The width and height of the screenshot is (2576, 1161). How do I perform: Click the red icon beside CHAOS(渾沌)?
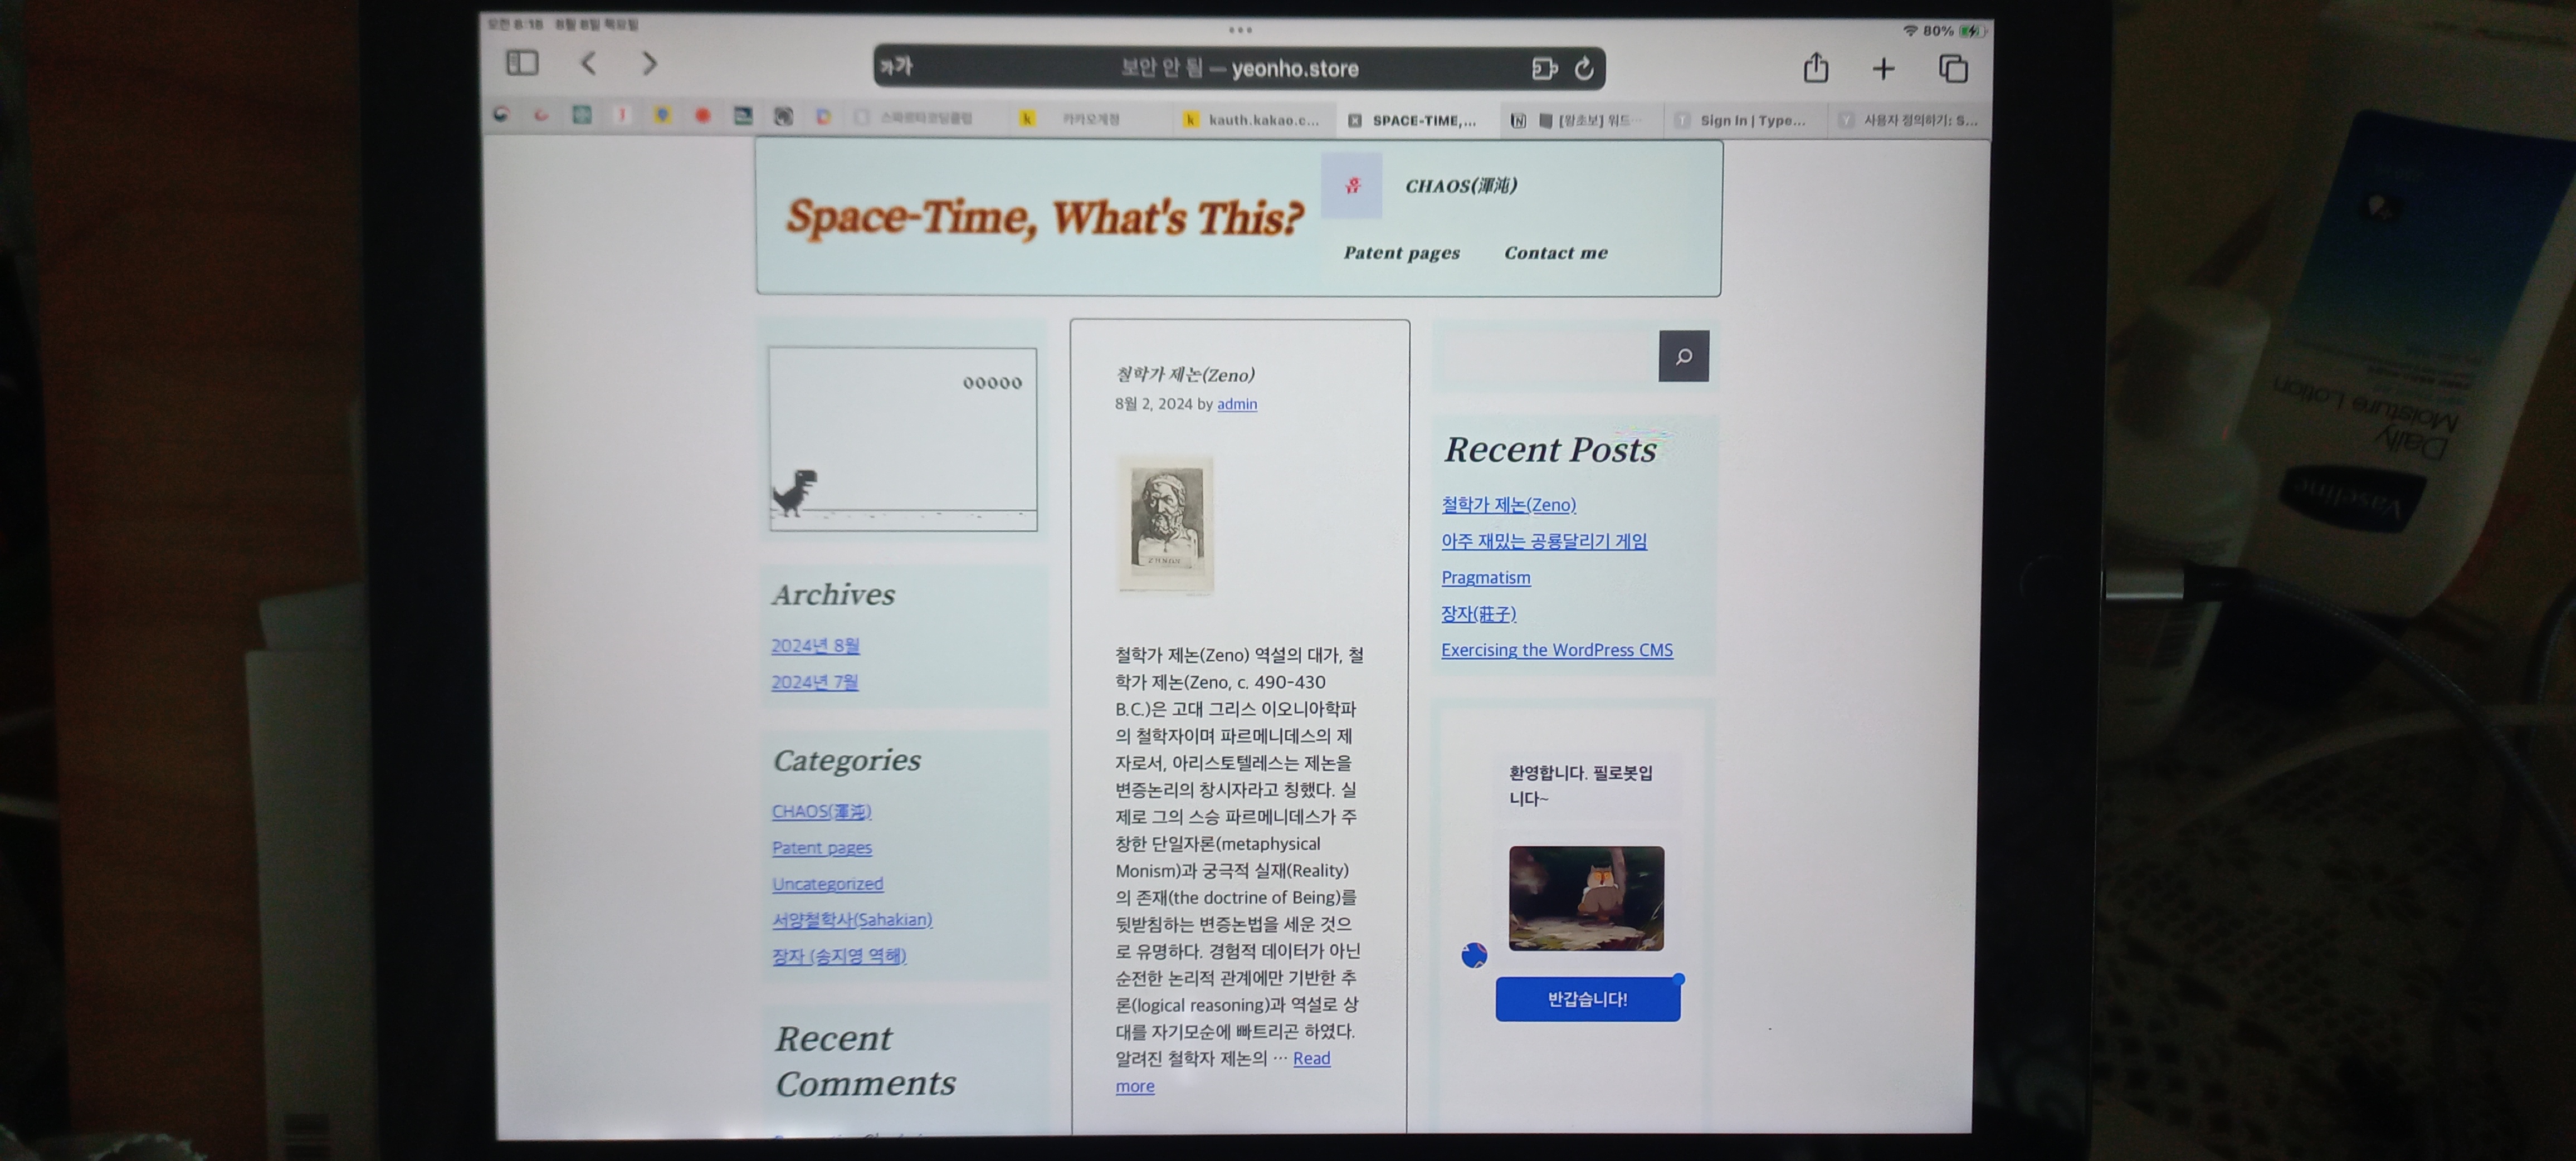pyautogui.click(x=1352, y=185)
